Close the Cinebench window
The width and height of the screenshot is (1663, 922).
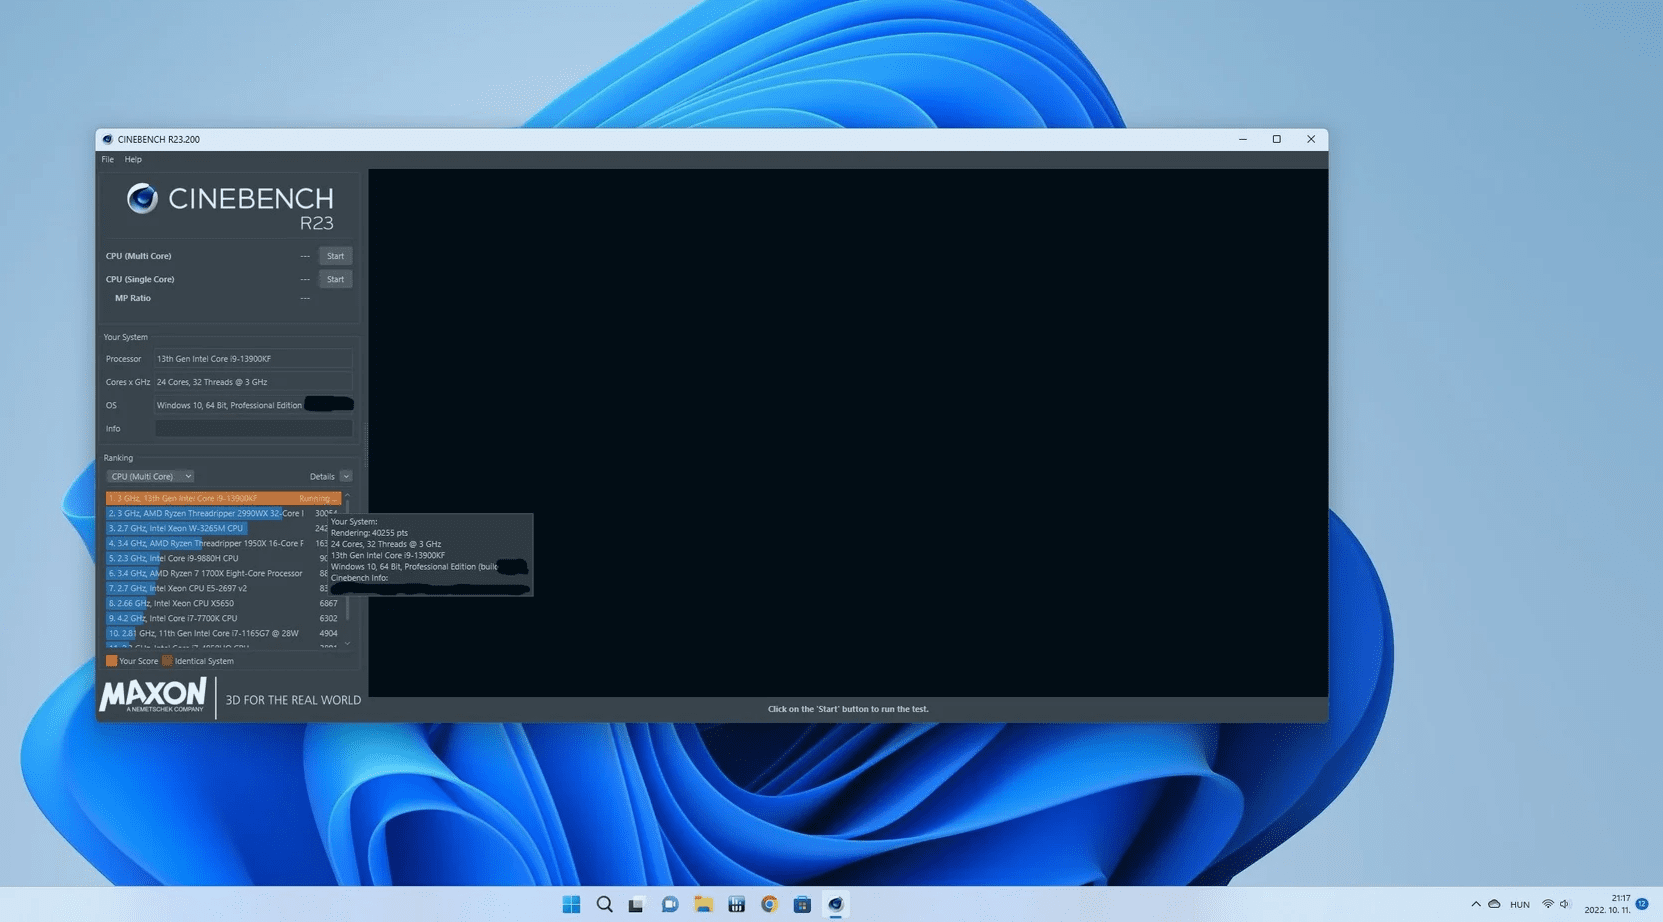1311,139
